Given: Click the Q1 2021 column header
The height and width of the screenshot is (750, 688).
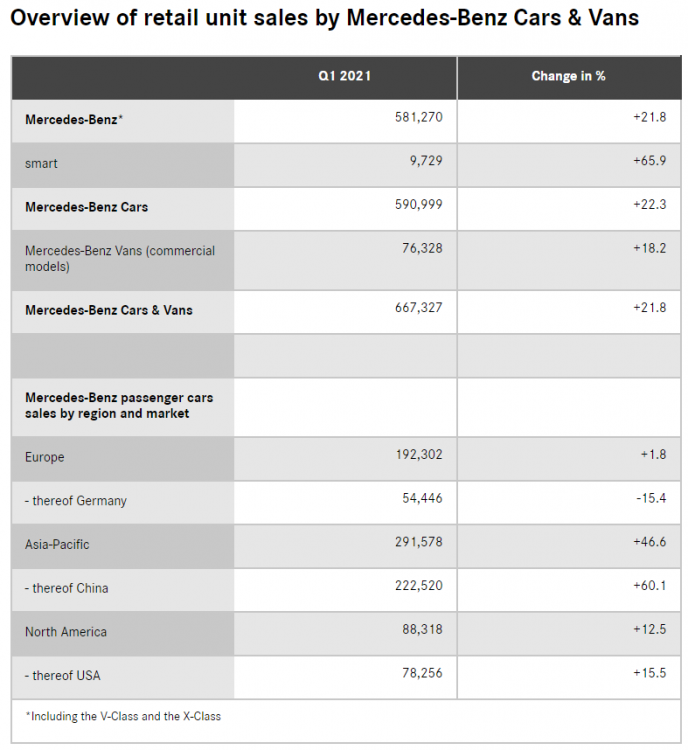Looking at the screenshot, I should click(344, 76).
